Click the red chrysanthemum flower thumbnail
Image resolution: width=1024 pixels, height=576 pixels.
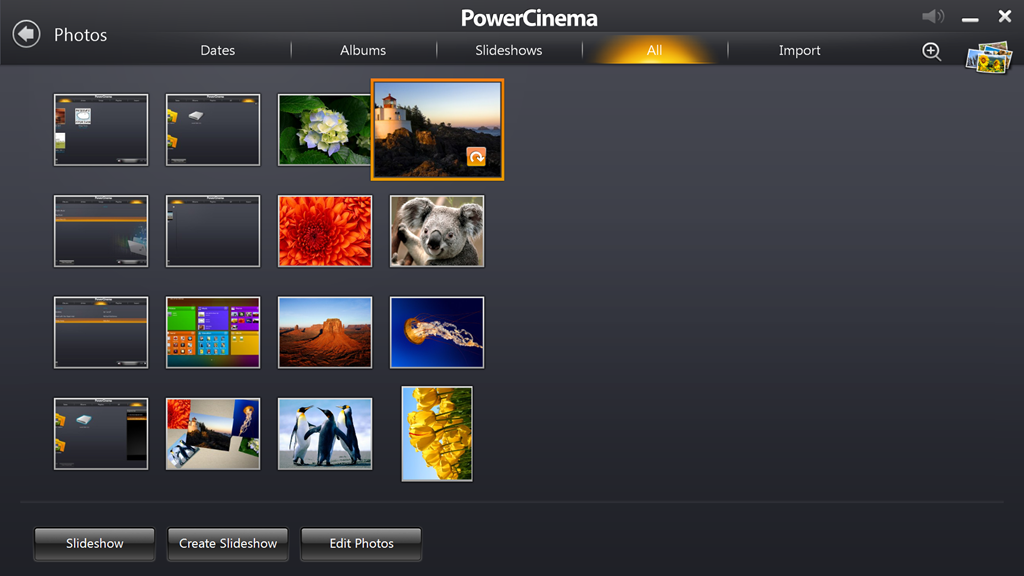tap(325, 231)
